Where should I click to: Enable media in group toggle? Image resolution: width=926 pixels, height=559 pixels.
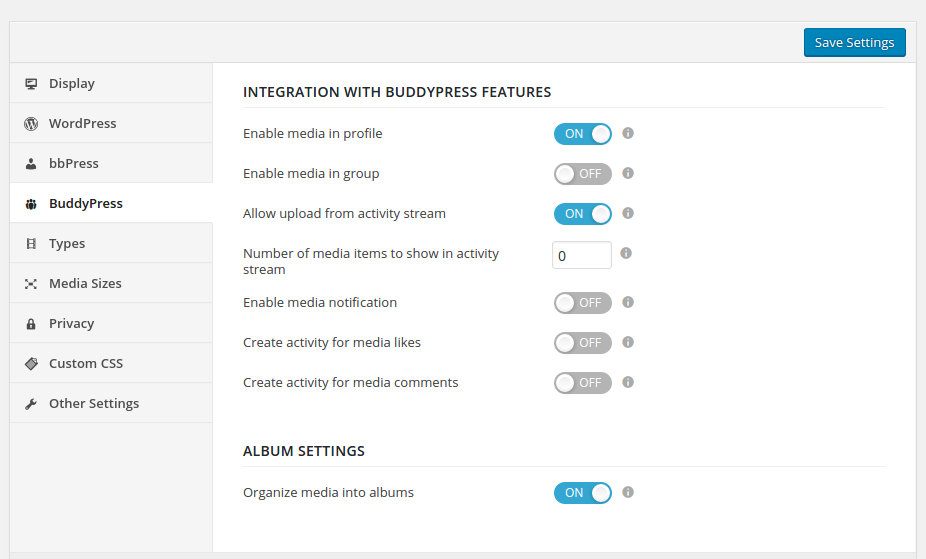(583, 174)
